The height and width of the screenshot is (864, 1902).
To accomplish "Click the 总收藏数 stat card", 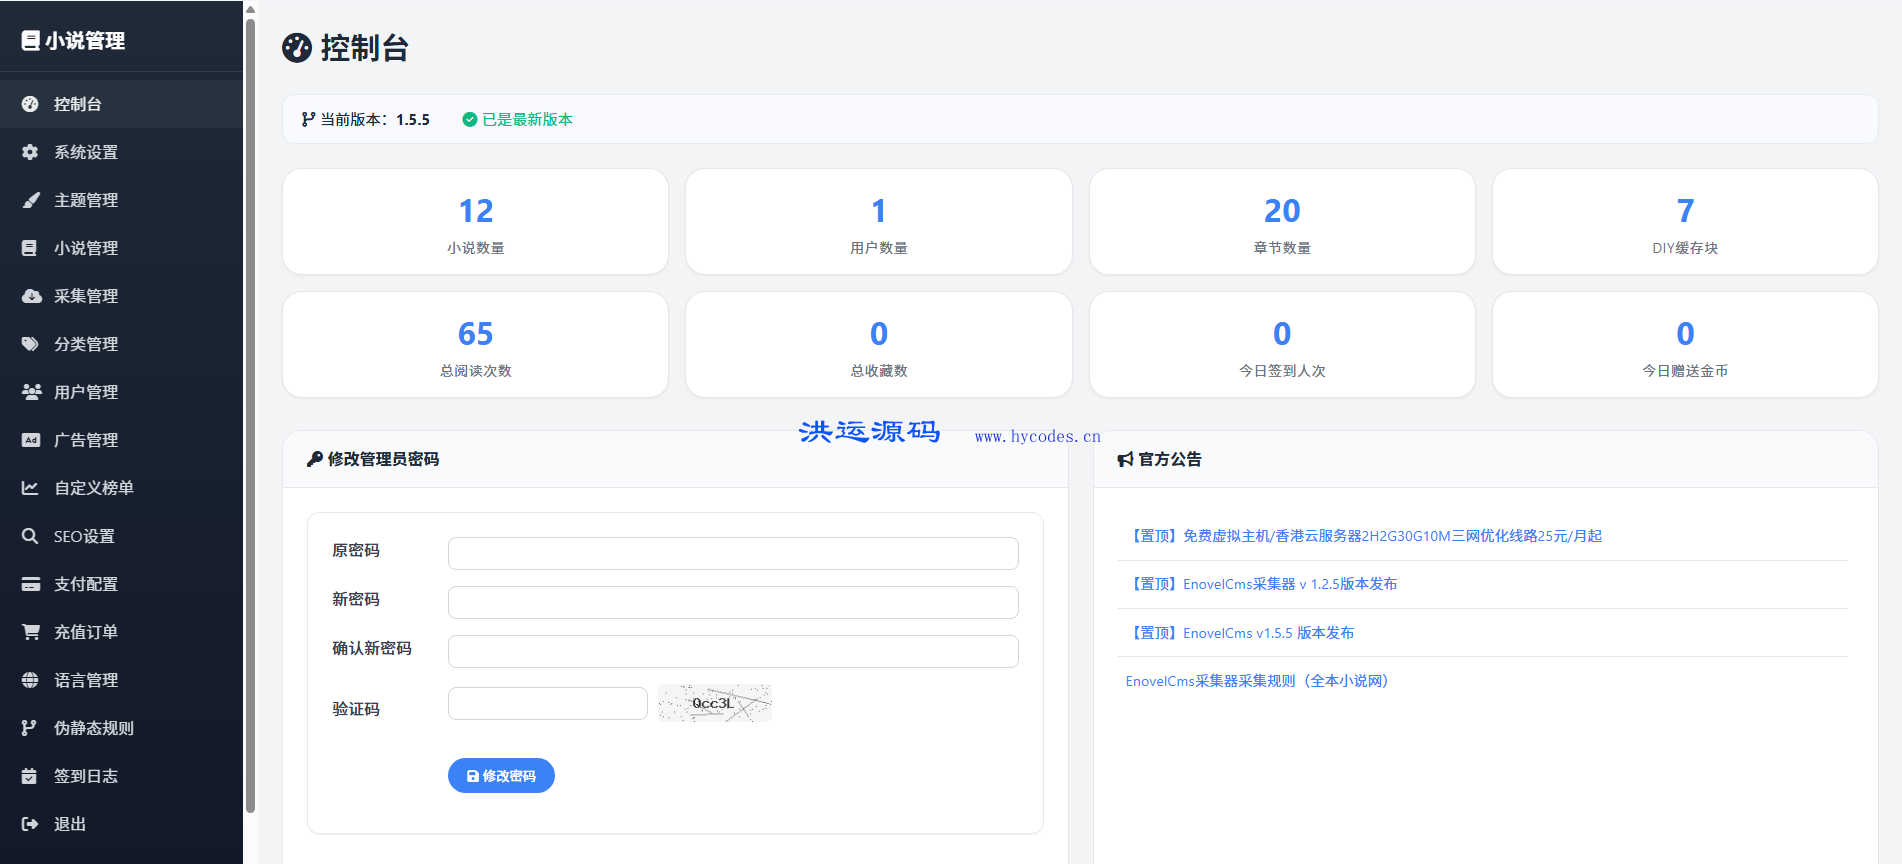I will click(x=879, y=345).
